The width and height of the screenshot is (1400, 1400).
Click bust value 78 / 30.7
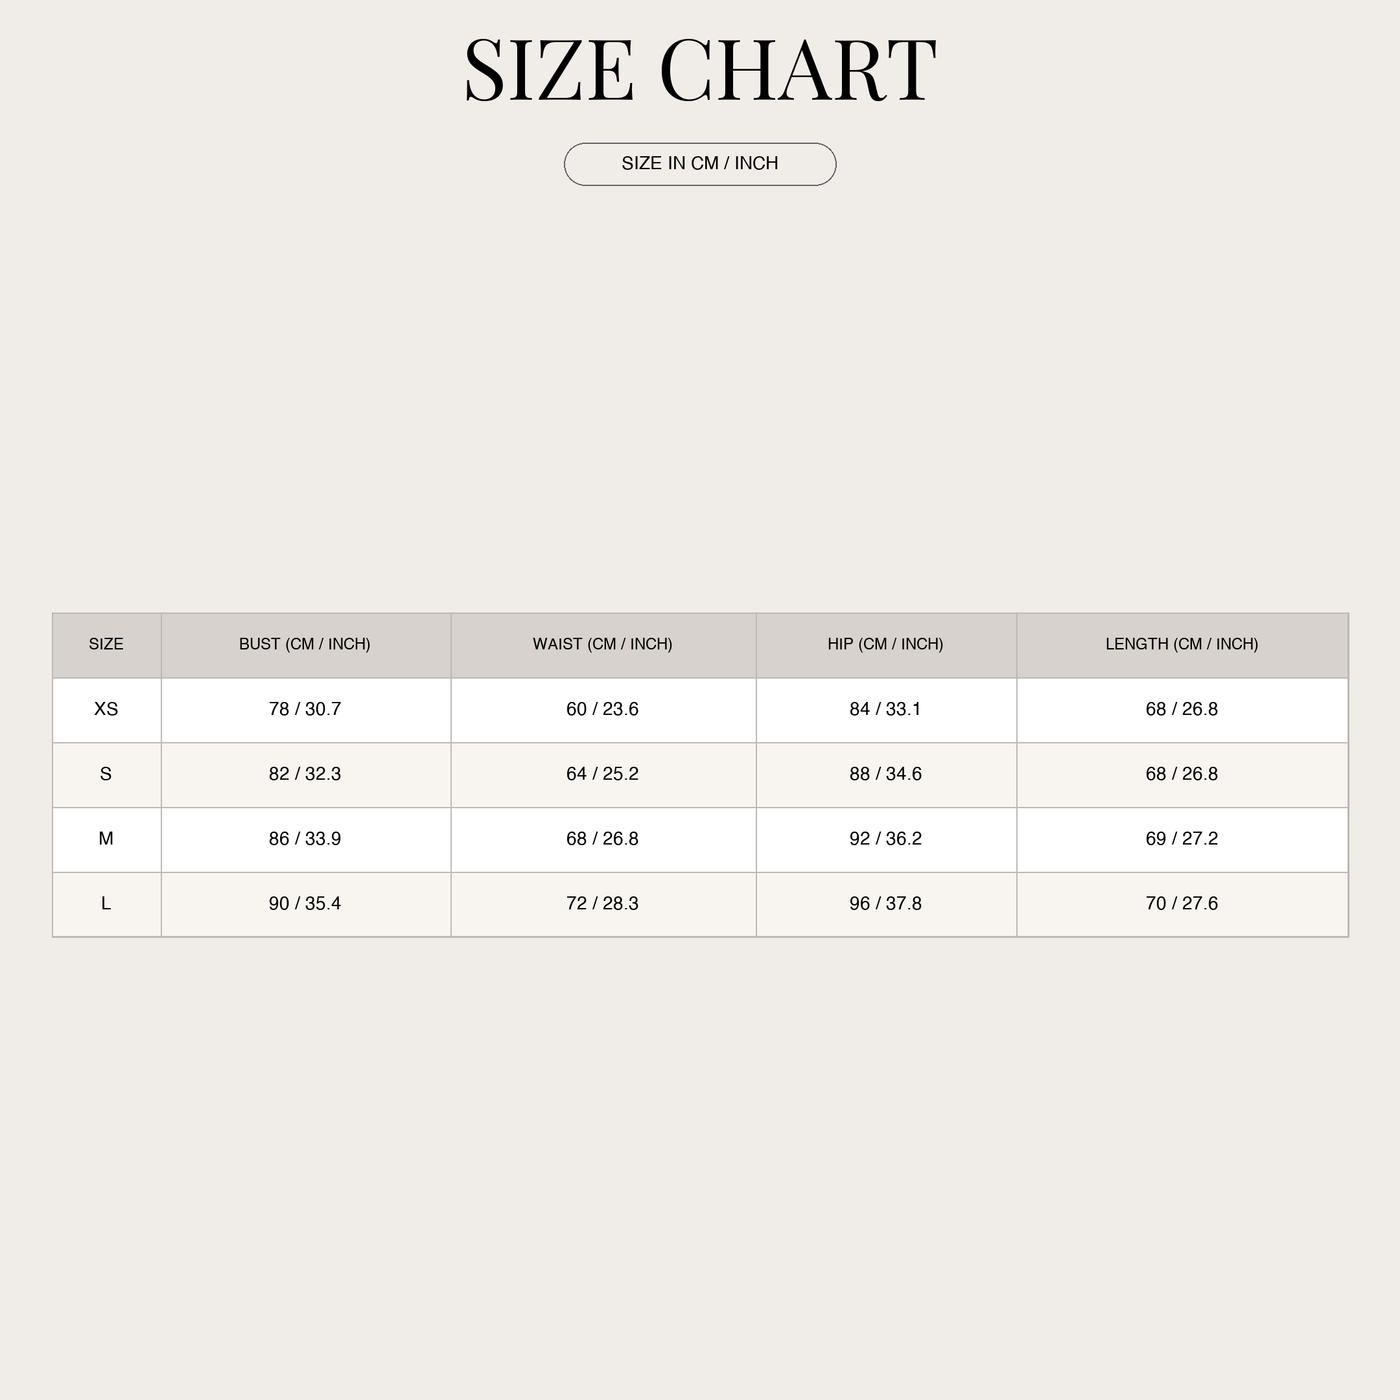[x=305, y=709]
